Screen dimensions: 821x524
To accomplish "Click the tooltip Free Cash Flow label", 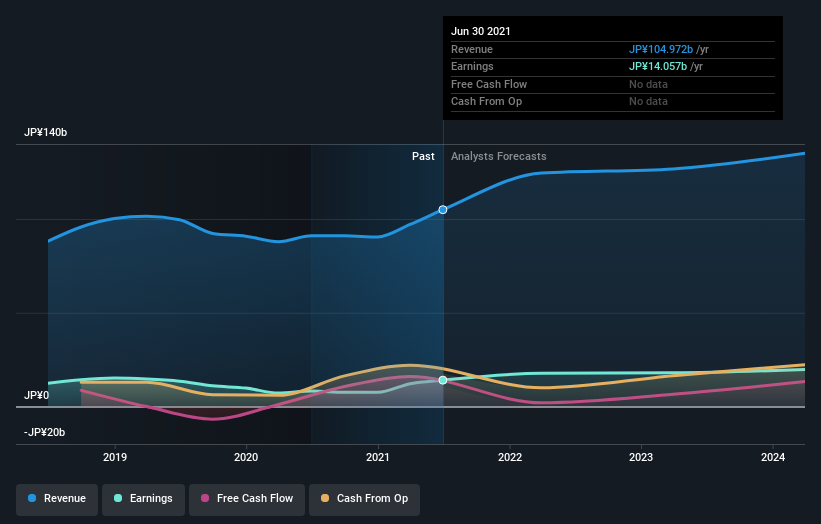I will (489, 84).
